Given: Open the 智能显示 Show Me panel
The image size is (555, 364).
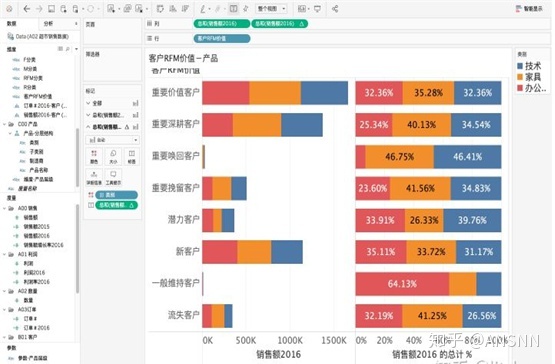Looking at the screenshot, I should (529, 9).
